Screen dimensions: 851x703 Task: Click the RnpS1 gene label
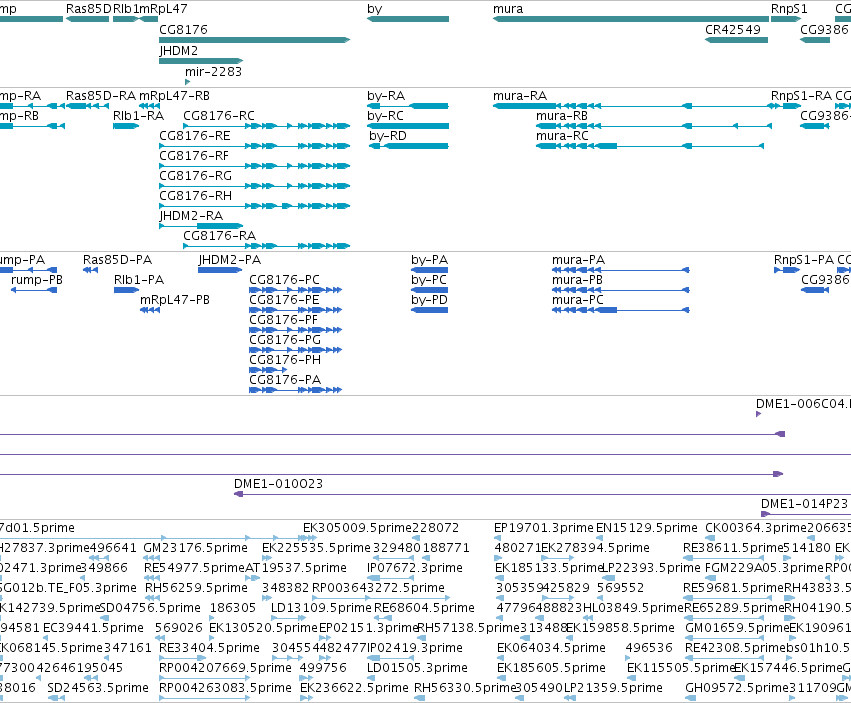tap(789, 9)
